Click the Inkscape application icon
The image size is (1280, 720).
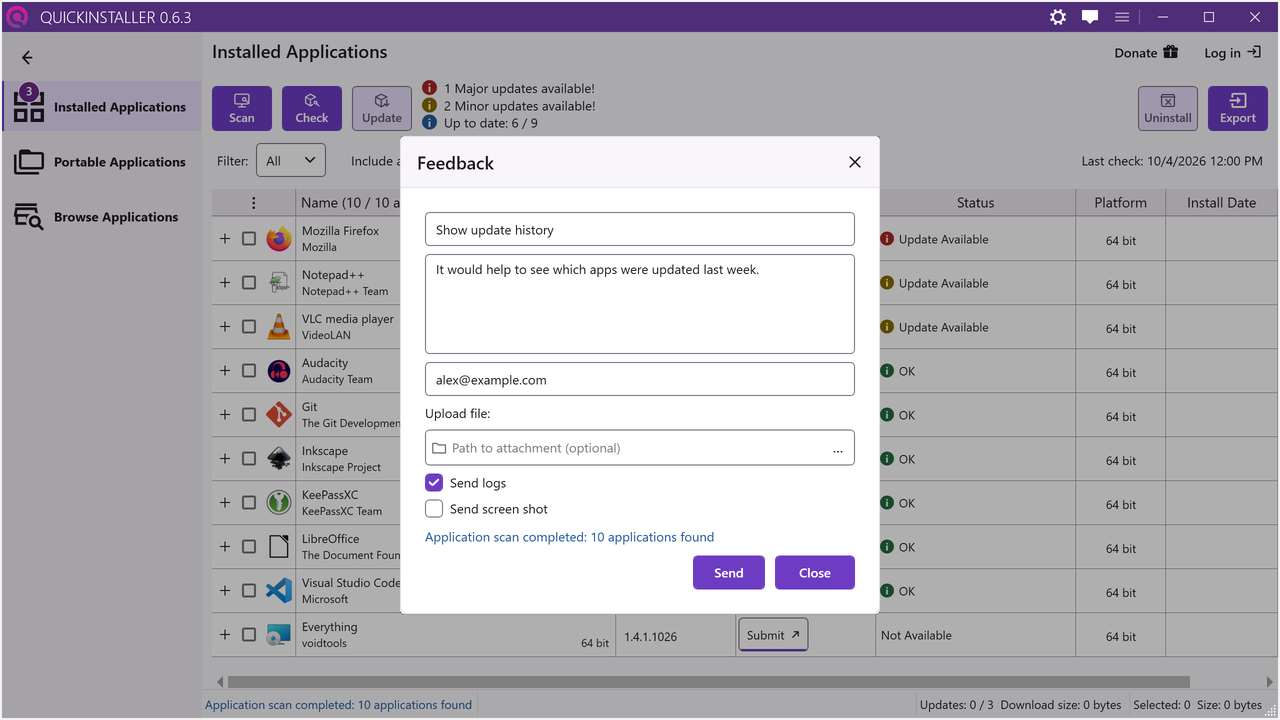point(279,459)
